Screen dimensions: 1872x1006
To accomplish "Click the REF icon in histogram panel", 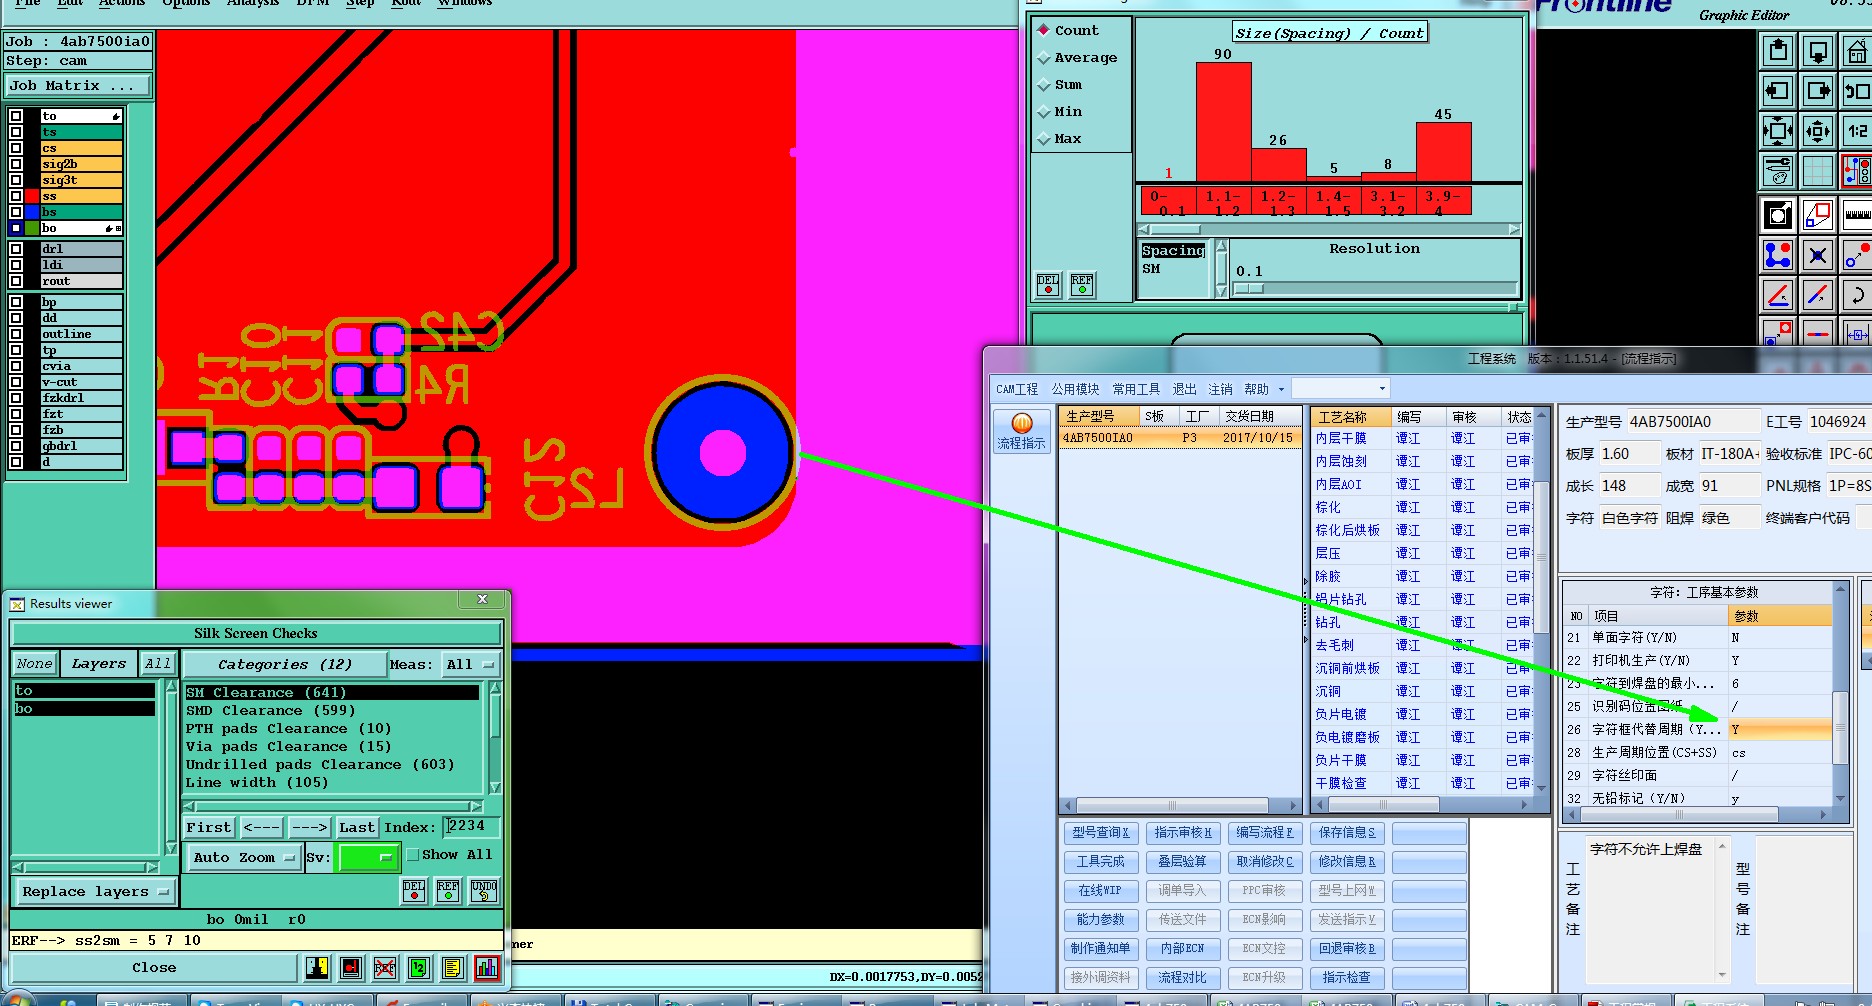I will coord(1082,285).
